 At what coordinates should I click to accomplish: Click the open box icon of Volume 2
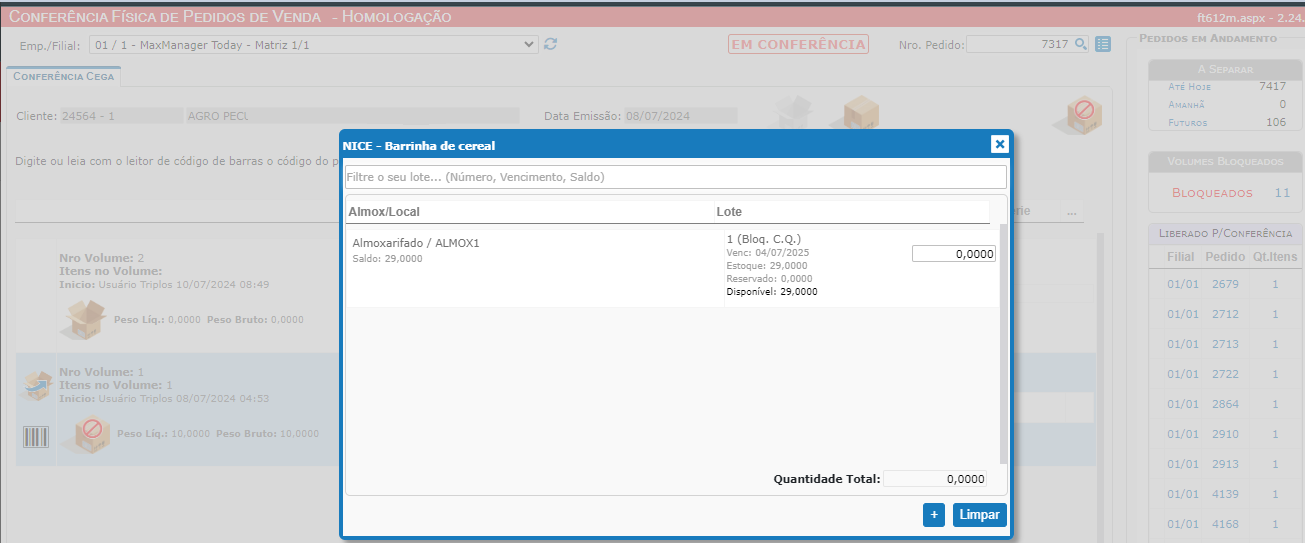pyautogui.click(x=85, y=319)
